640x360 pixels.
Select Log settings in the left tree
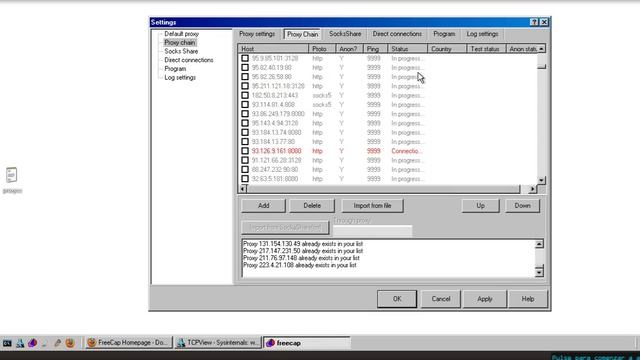coord(180,78)
